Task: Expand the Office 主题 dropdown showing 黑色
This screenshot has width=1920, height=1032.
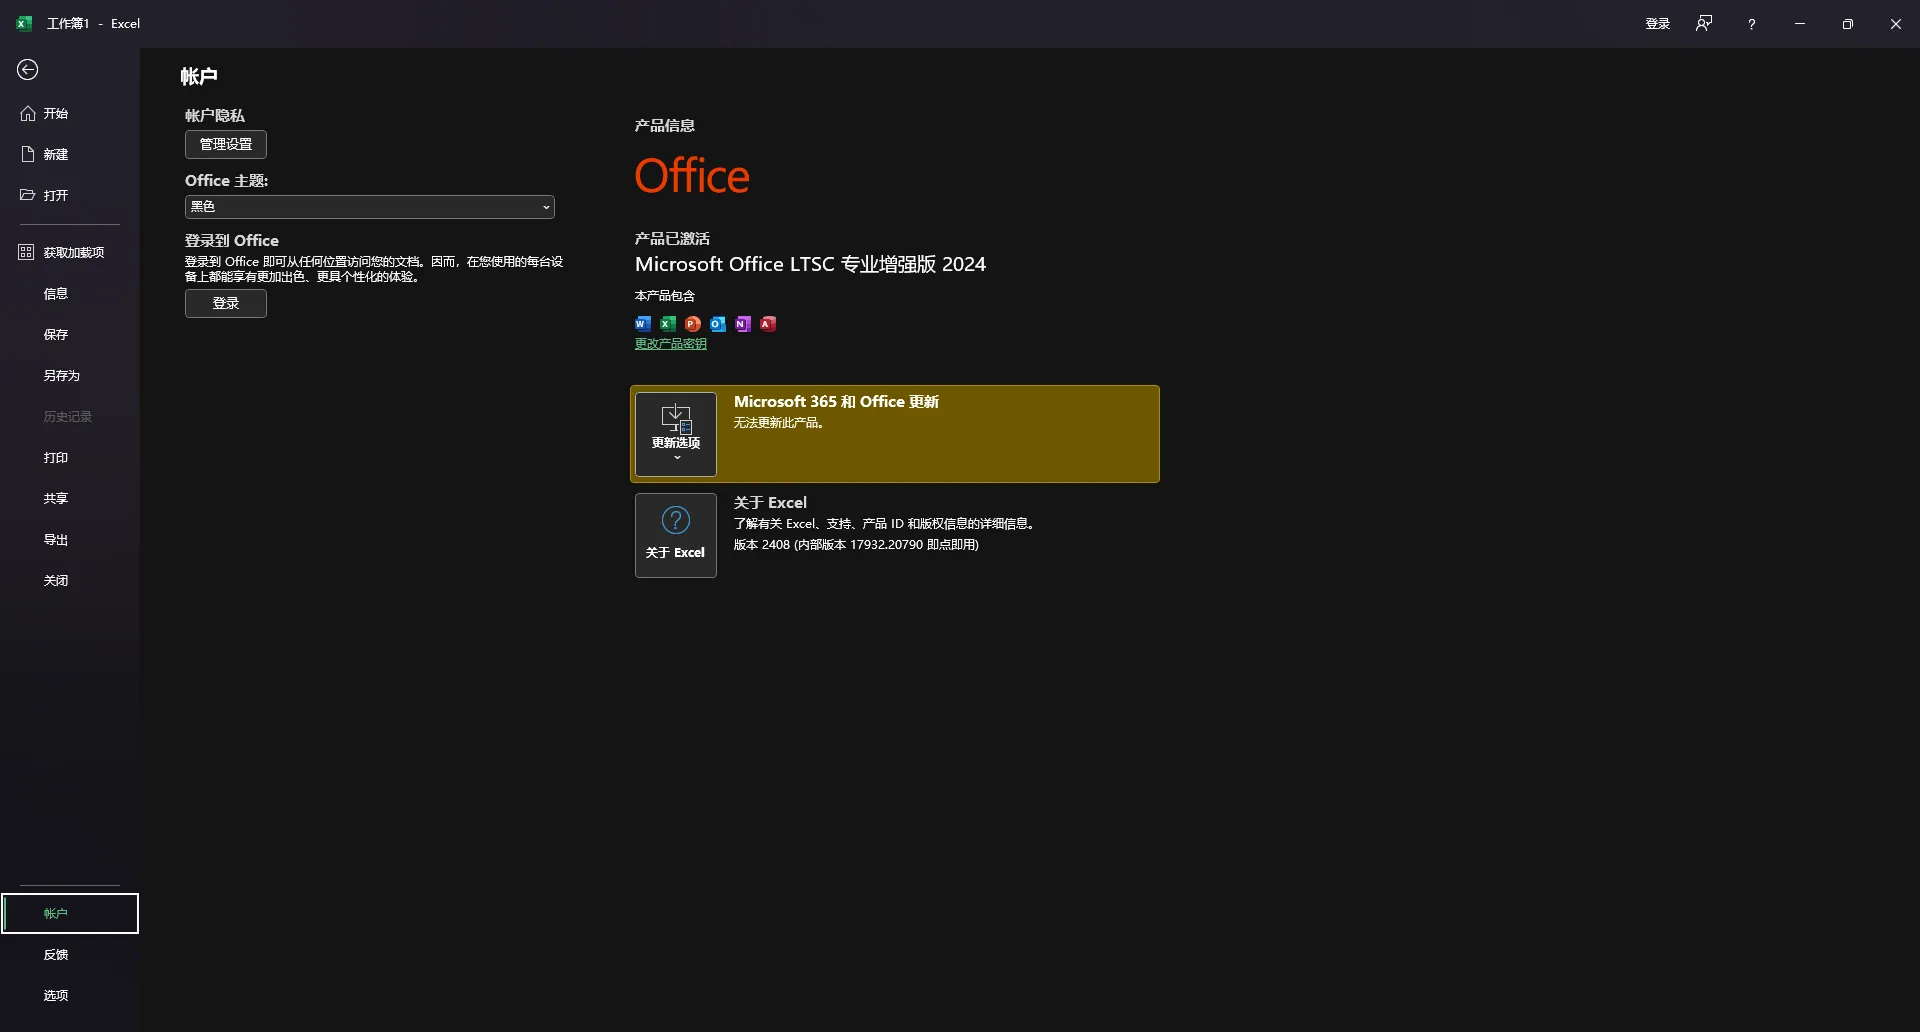Action: (x=370, y=206)
